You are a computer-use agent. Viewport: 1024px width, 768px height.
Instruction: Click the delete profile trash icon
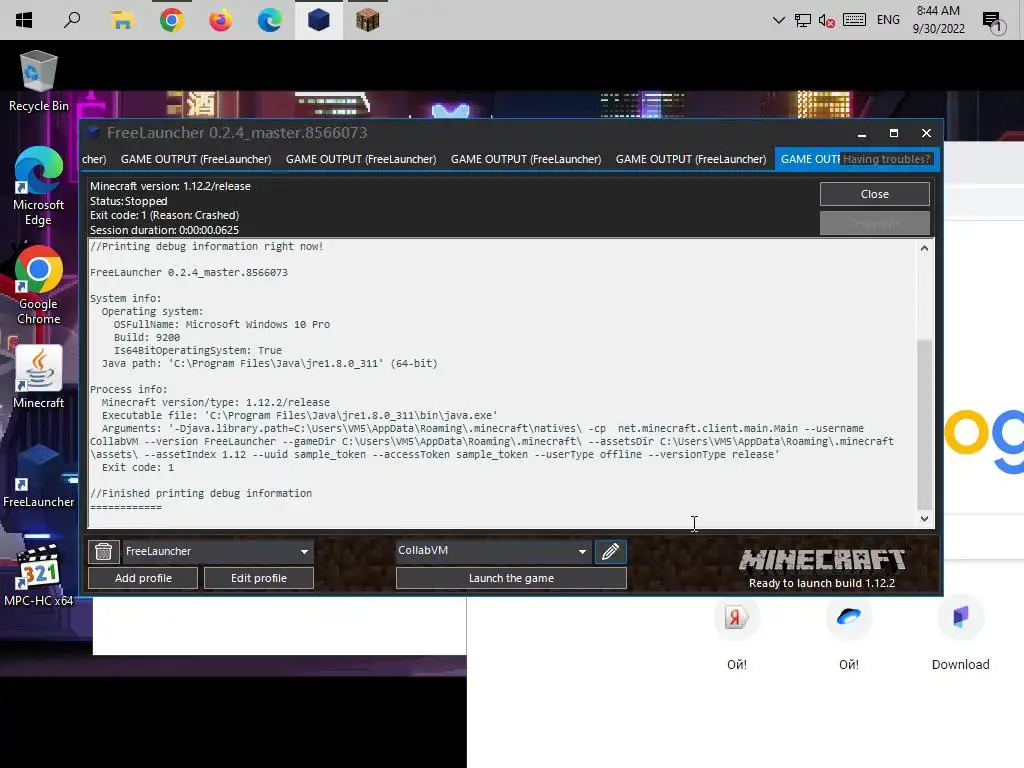pyautogui.click(x=104, y=552)
